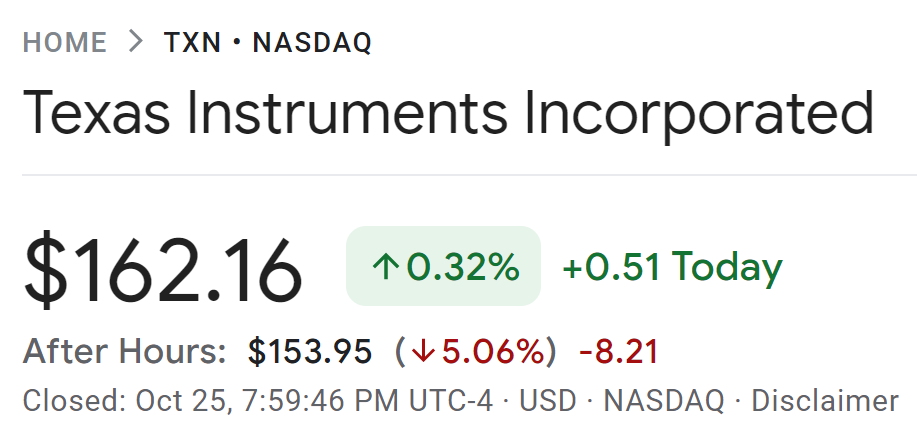This screenshot has width=917, height=422.
Task: Open the Disclaimer link
Action: coord(825,401)
